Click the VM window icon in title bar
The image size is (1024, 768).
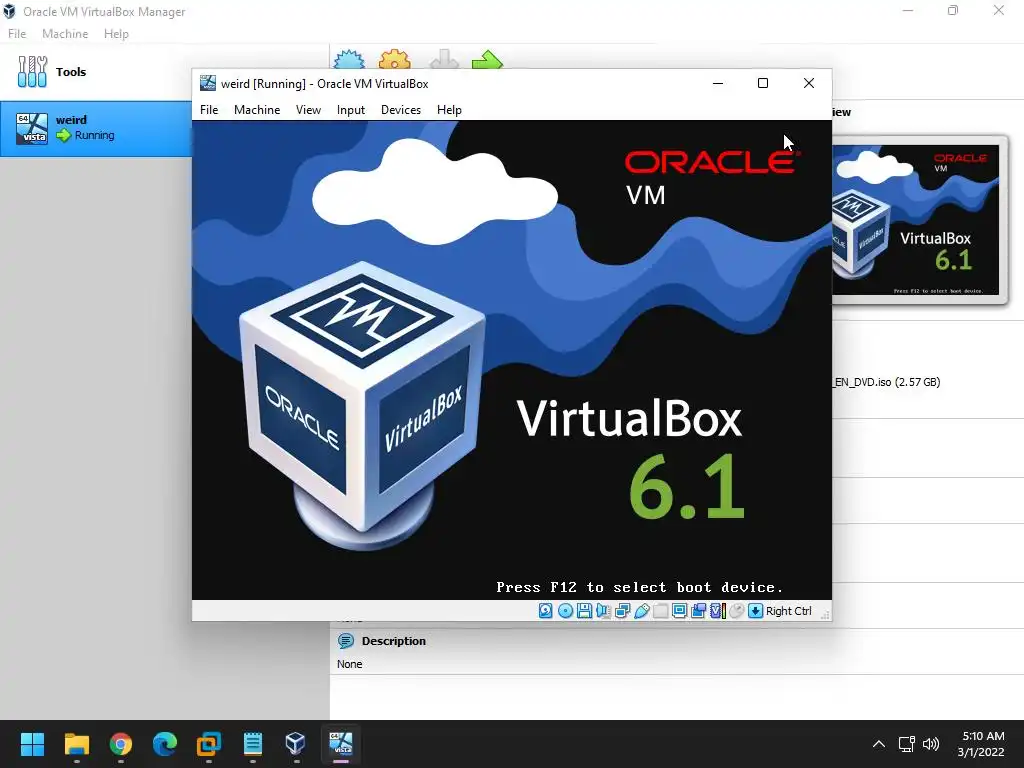(208, 83)
